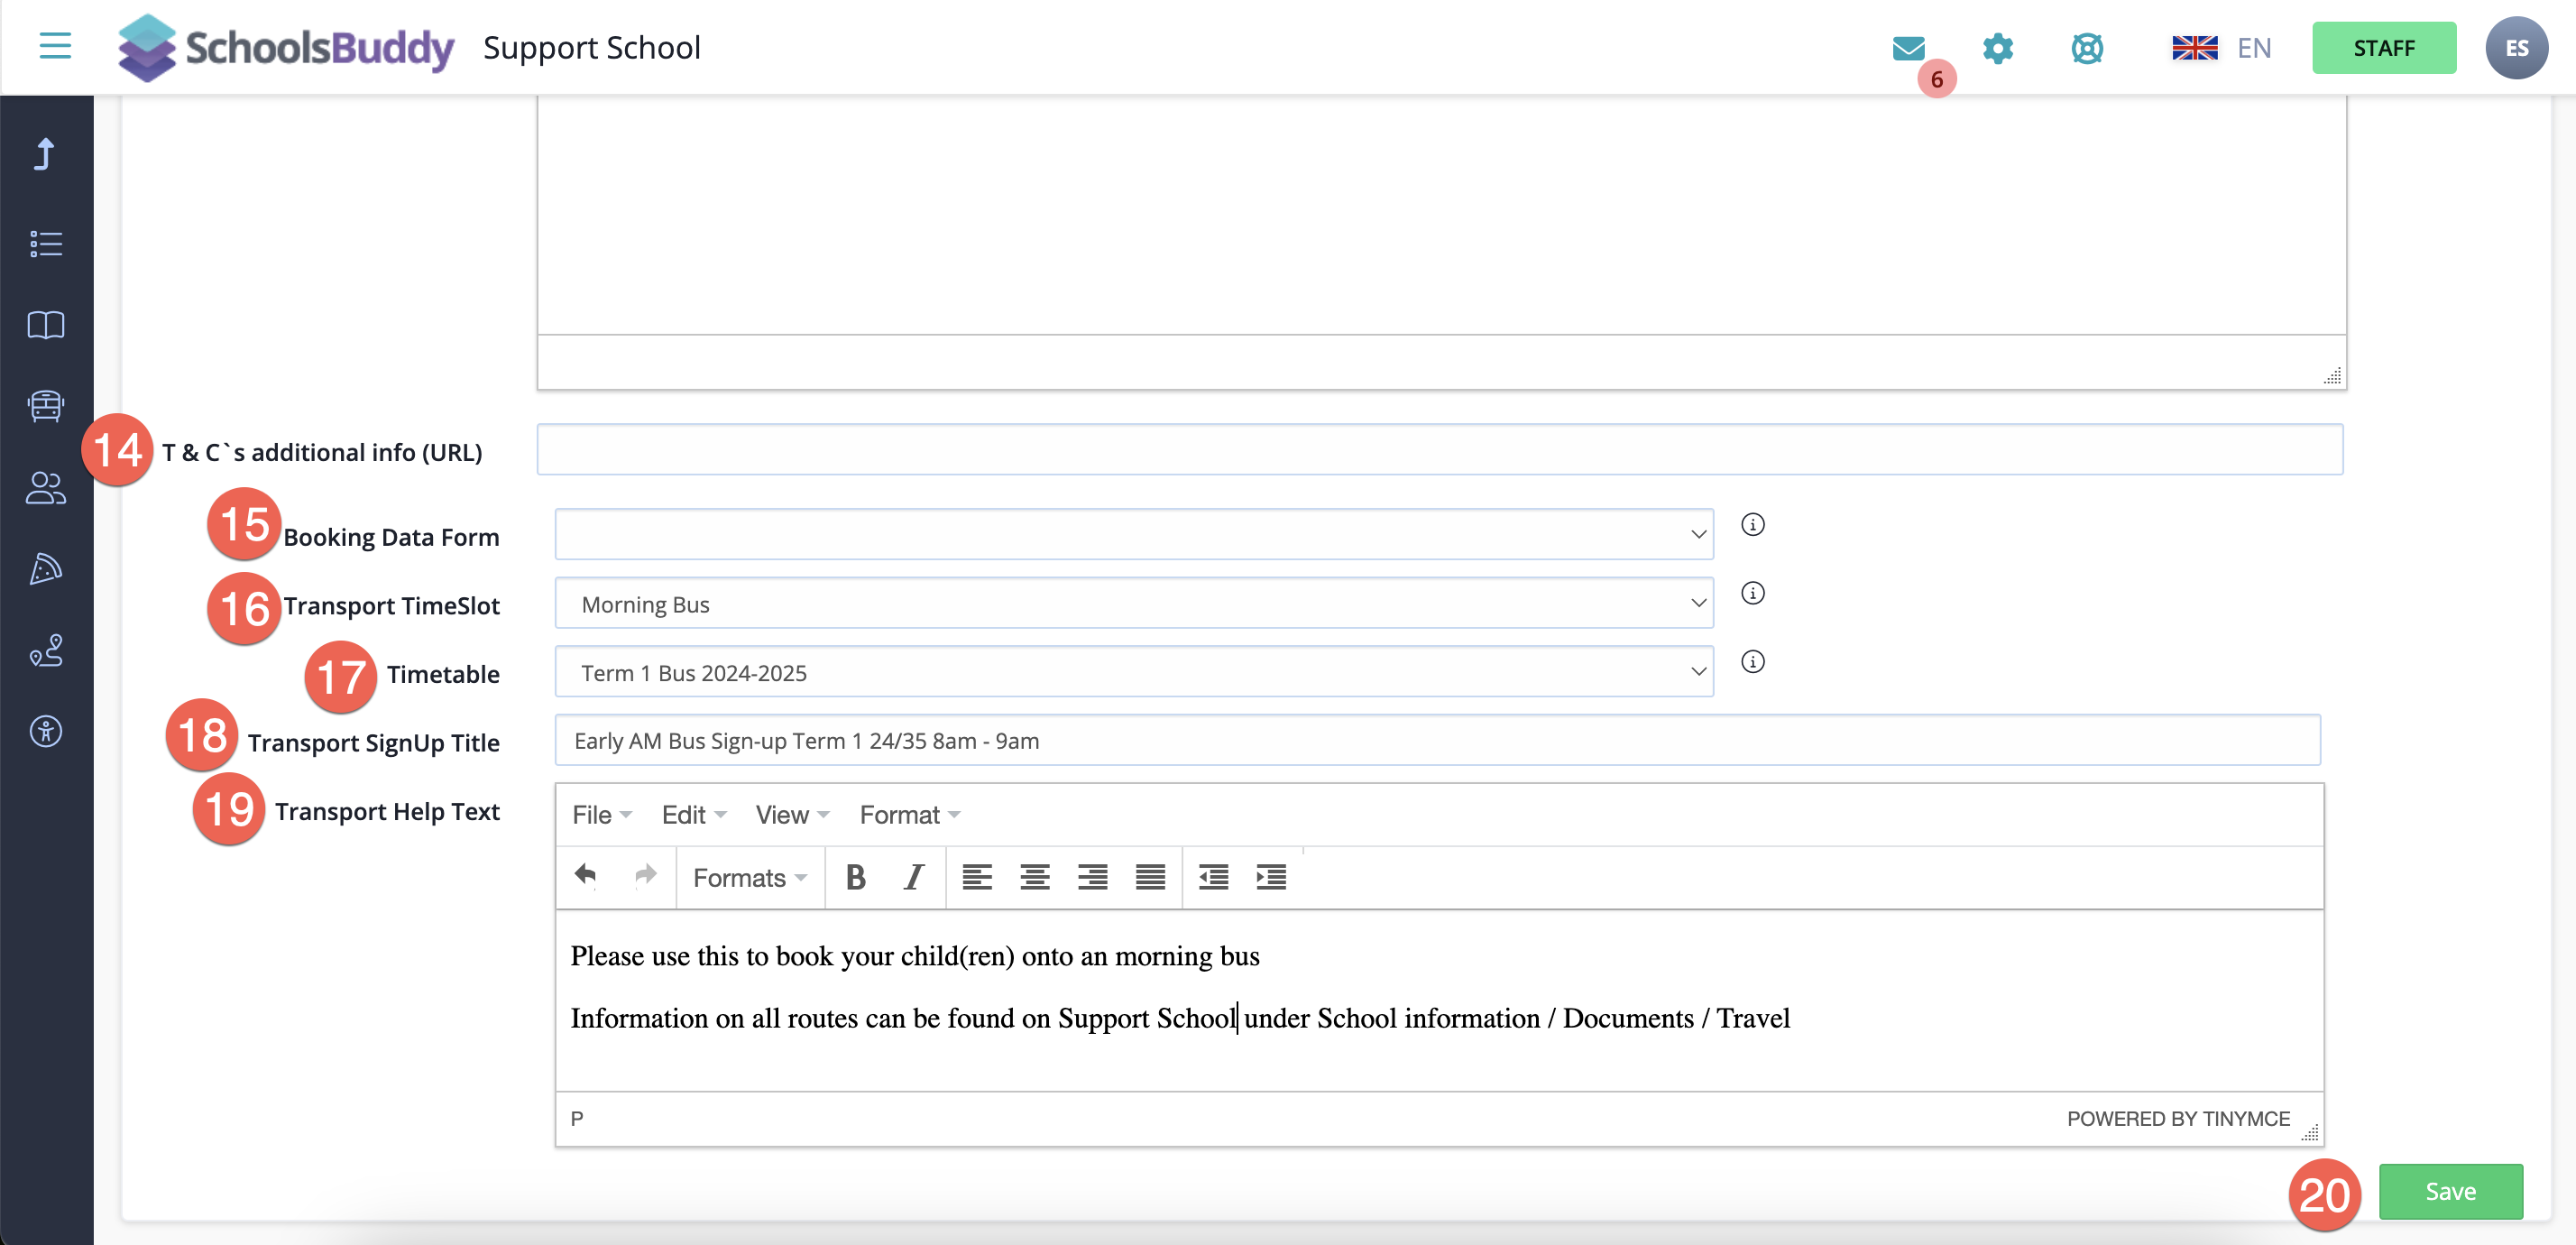
Task: Click the sidebar up-arrow icon
Action: tap(45, 154)
